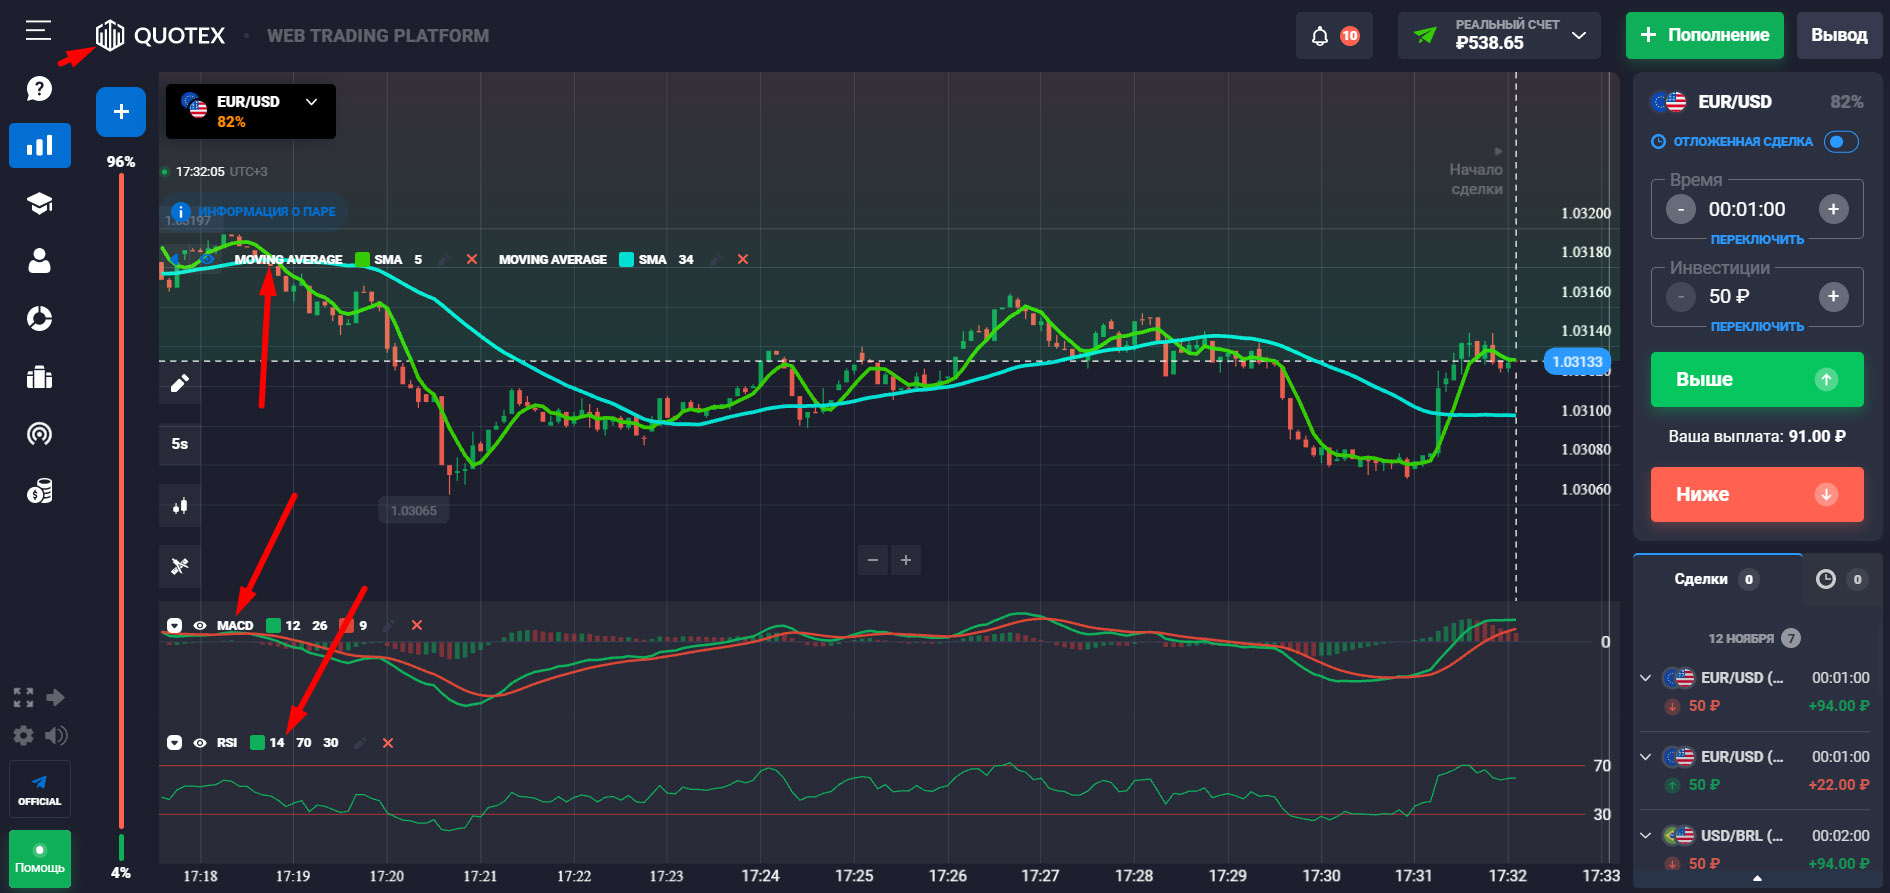Add a new chart with blue plus button
The width and height of the screenshot is (1890, 893).
[121, 112]
